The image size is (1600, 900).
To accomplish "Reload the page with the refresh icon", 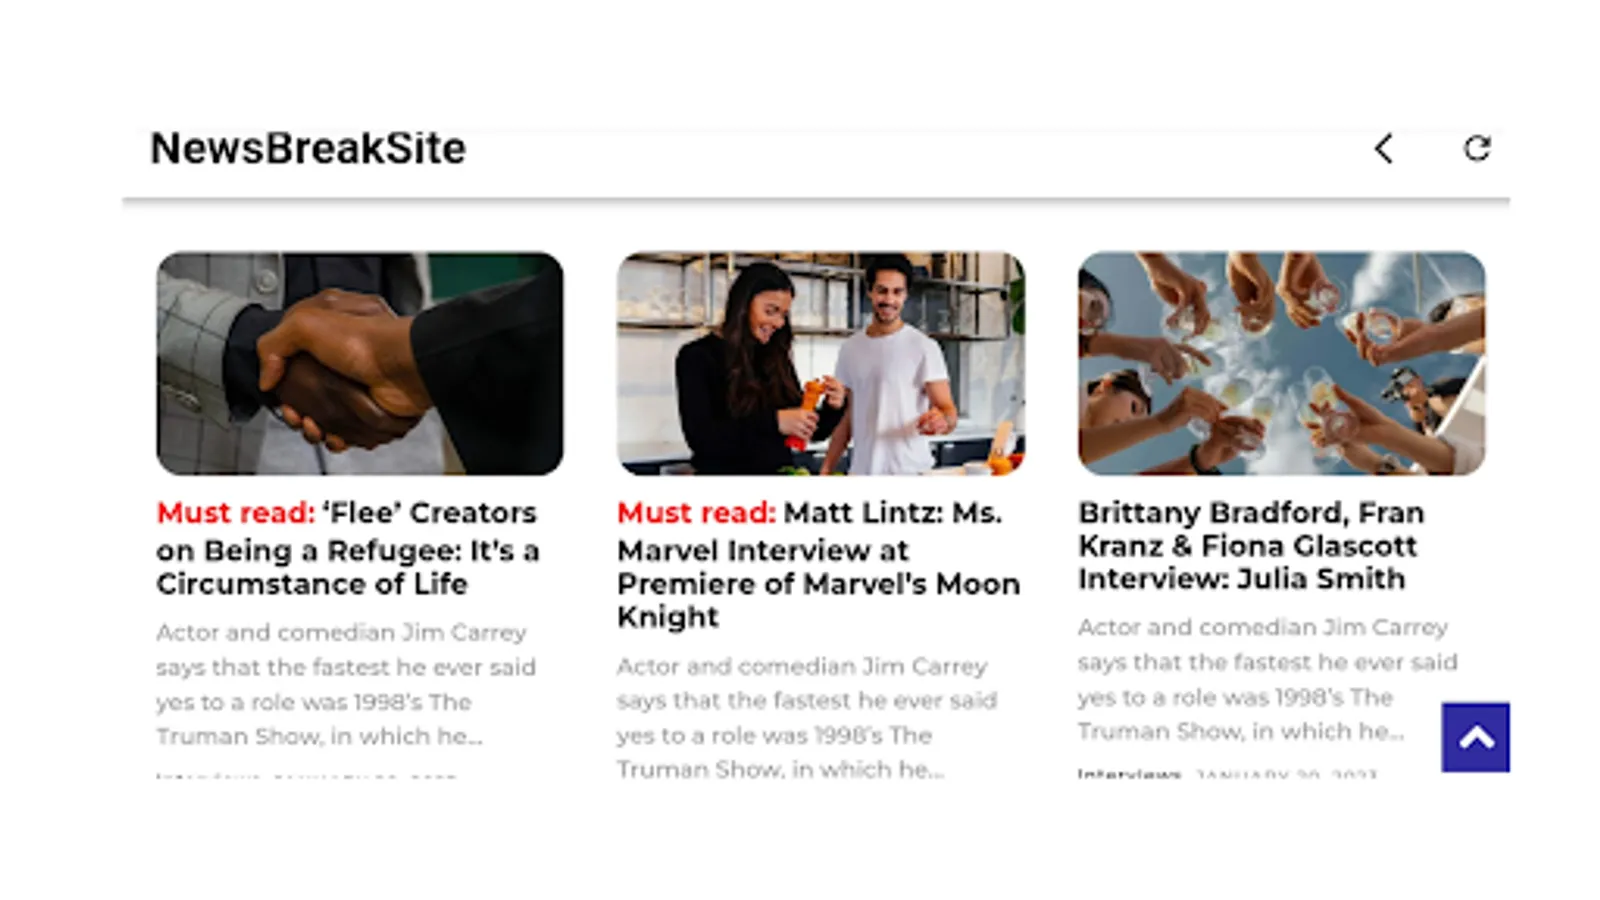I will [x=1477, y=148].
